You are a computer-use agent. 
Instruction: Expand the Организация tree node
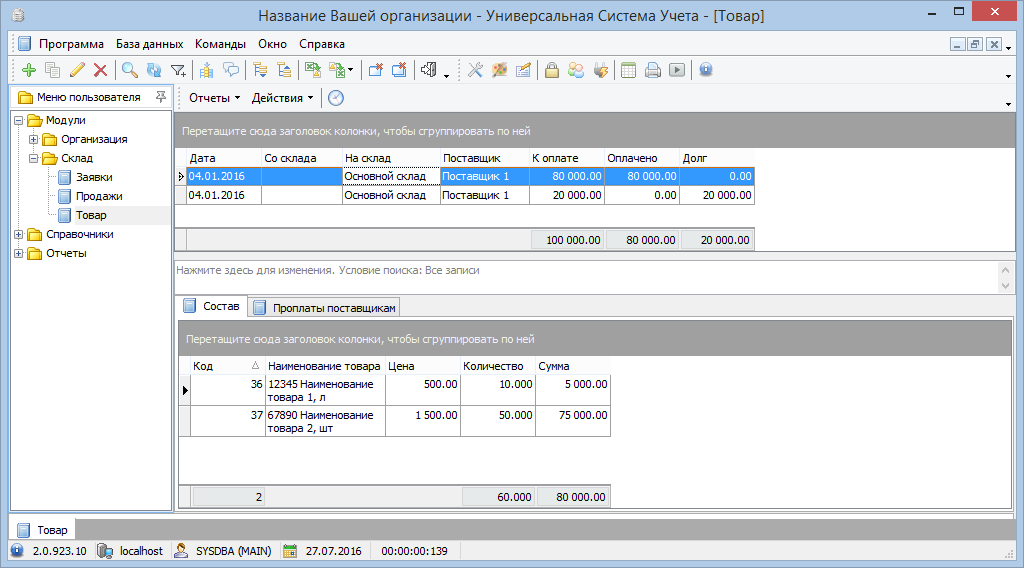pos(33,139)
